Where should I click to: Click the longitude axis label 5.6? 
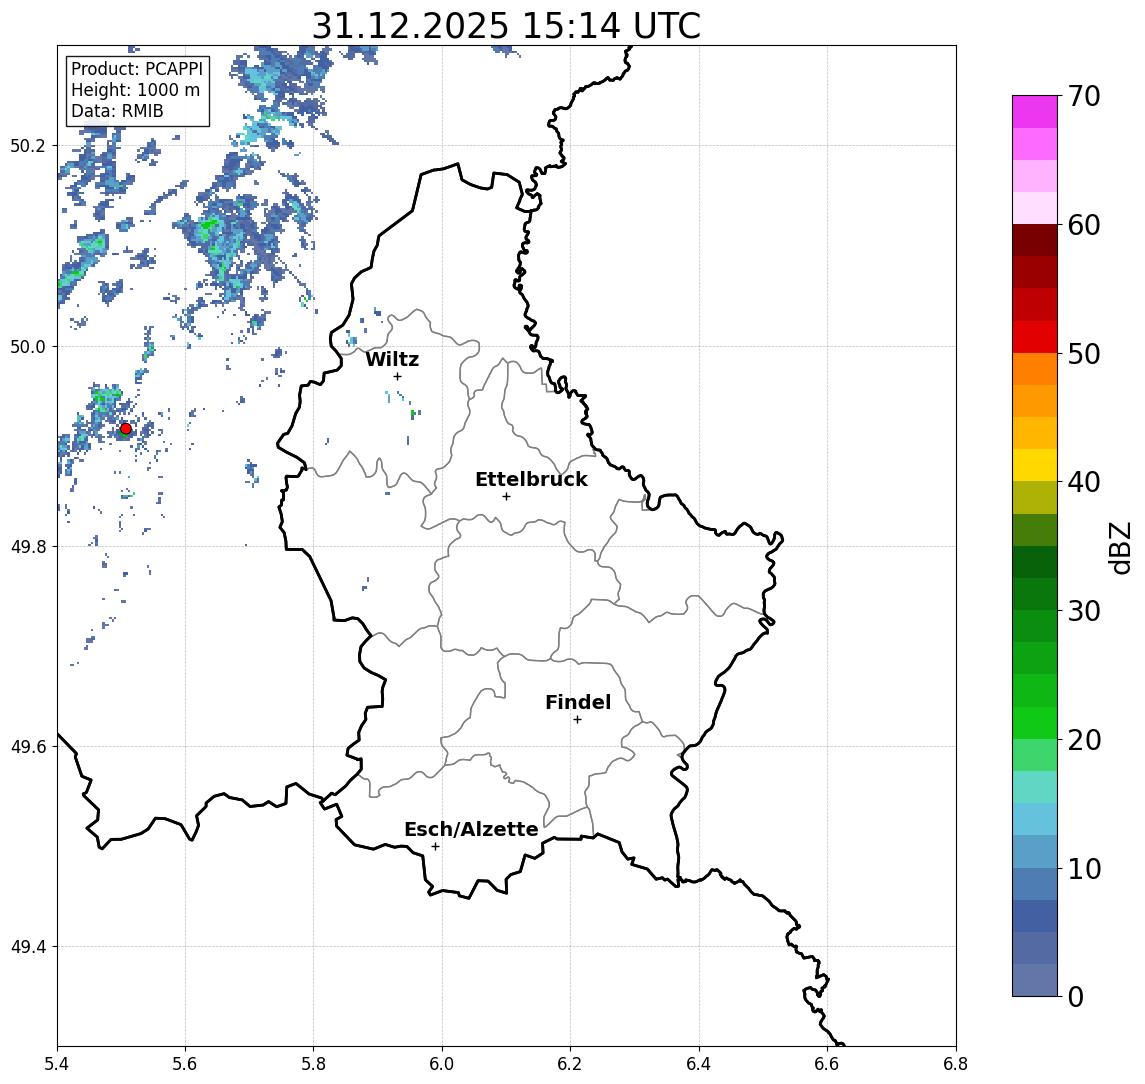pyautogui.click(x=185, y=1064)
